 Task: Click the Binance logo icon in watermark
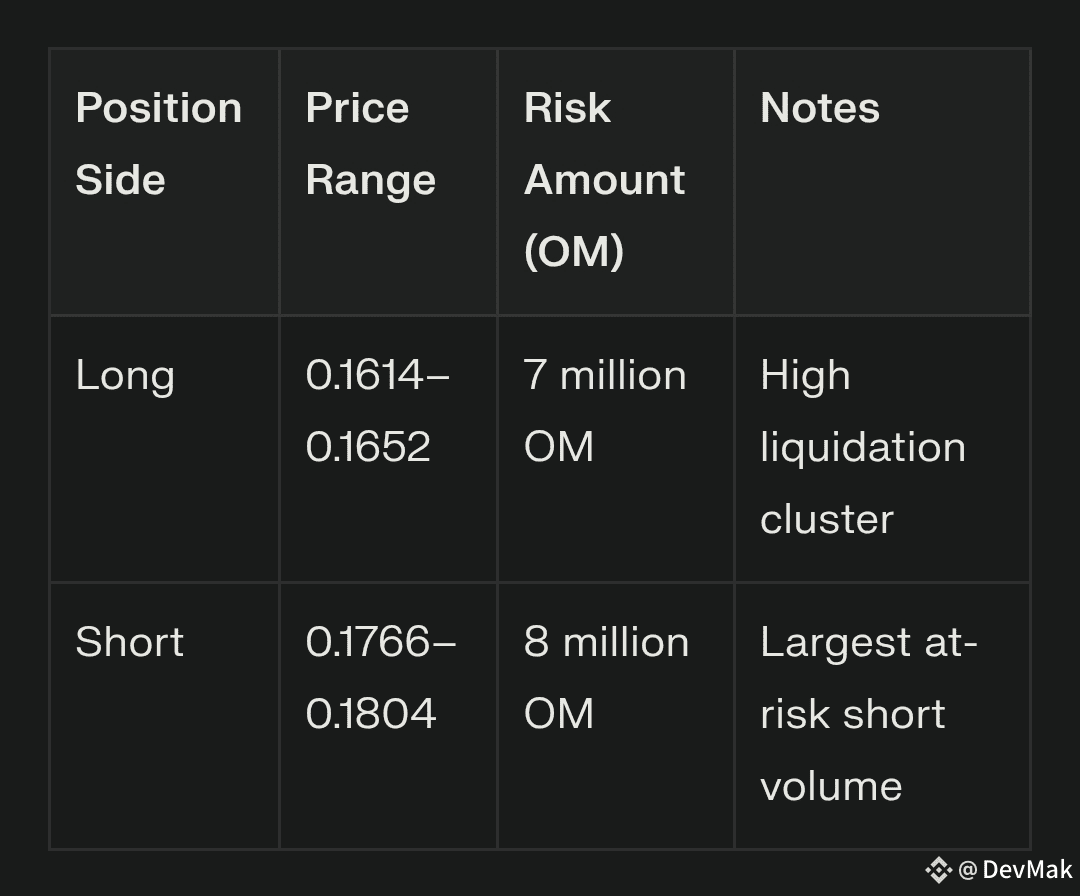938,870
